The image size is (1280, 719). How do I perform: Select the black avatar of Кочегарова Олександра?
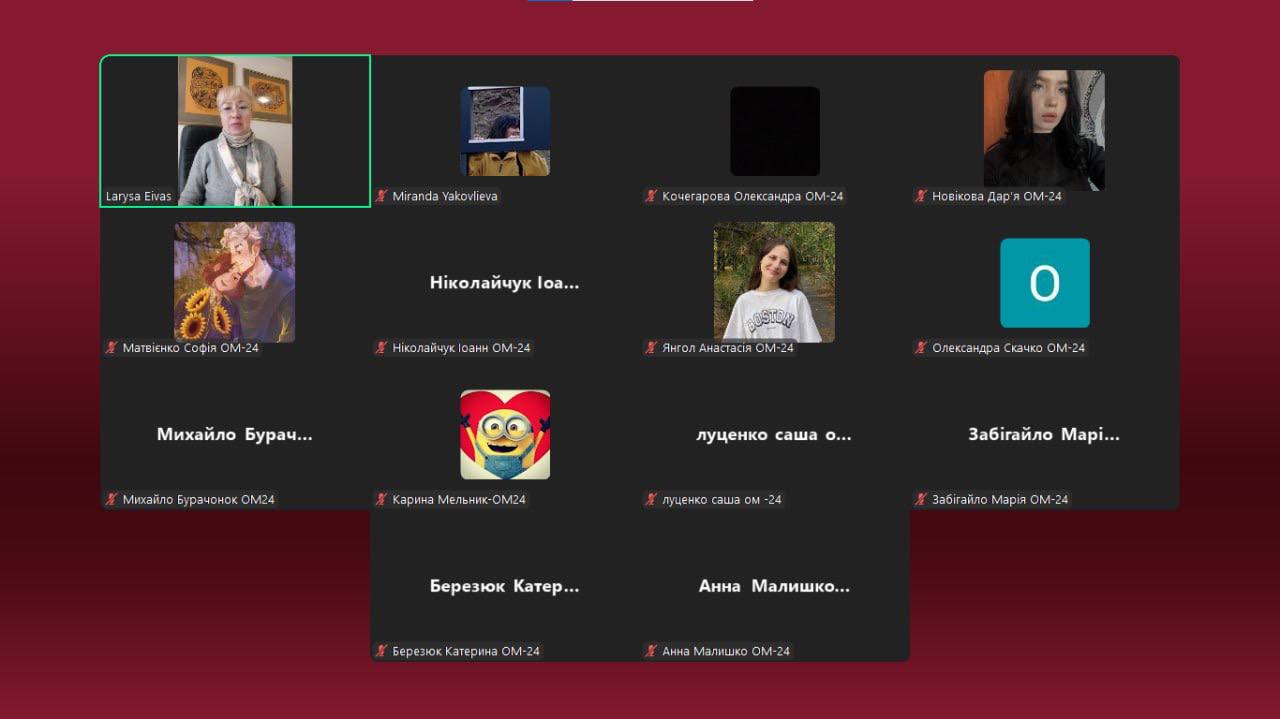pos(775,131)
